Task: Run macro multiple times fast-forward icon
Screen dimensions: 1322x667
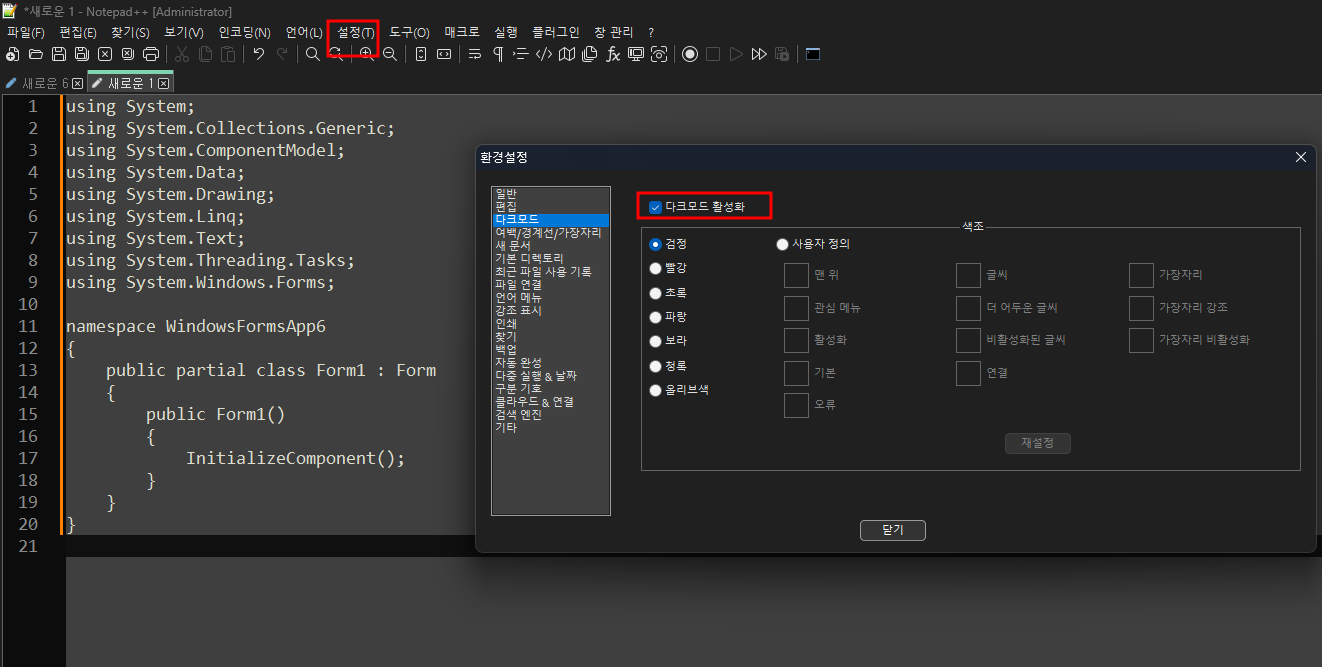Action: click(x=759, y=54)
